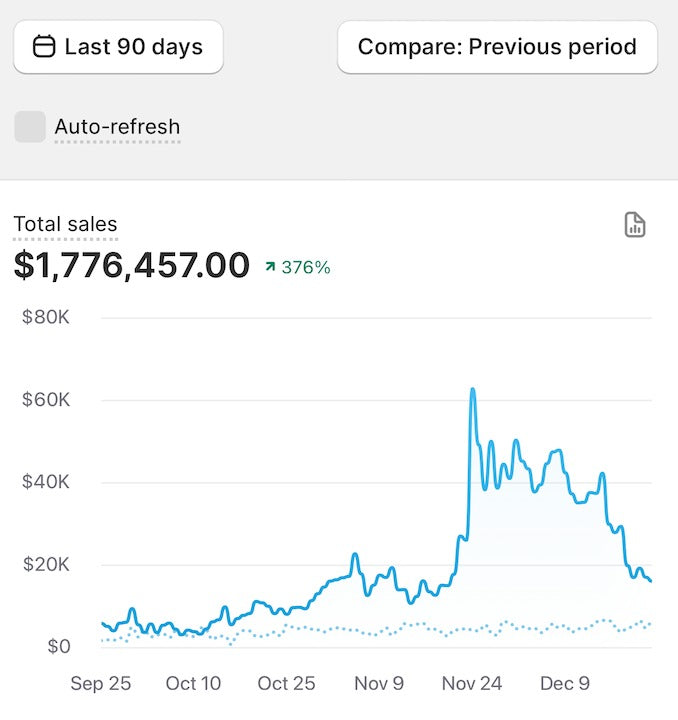Open Compare: Previous period selector

pyautogui.click(x=497, y=47)
